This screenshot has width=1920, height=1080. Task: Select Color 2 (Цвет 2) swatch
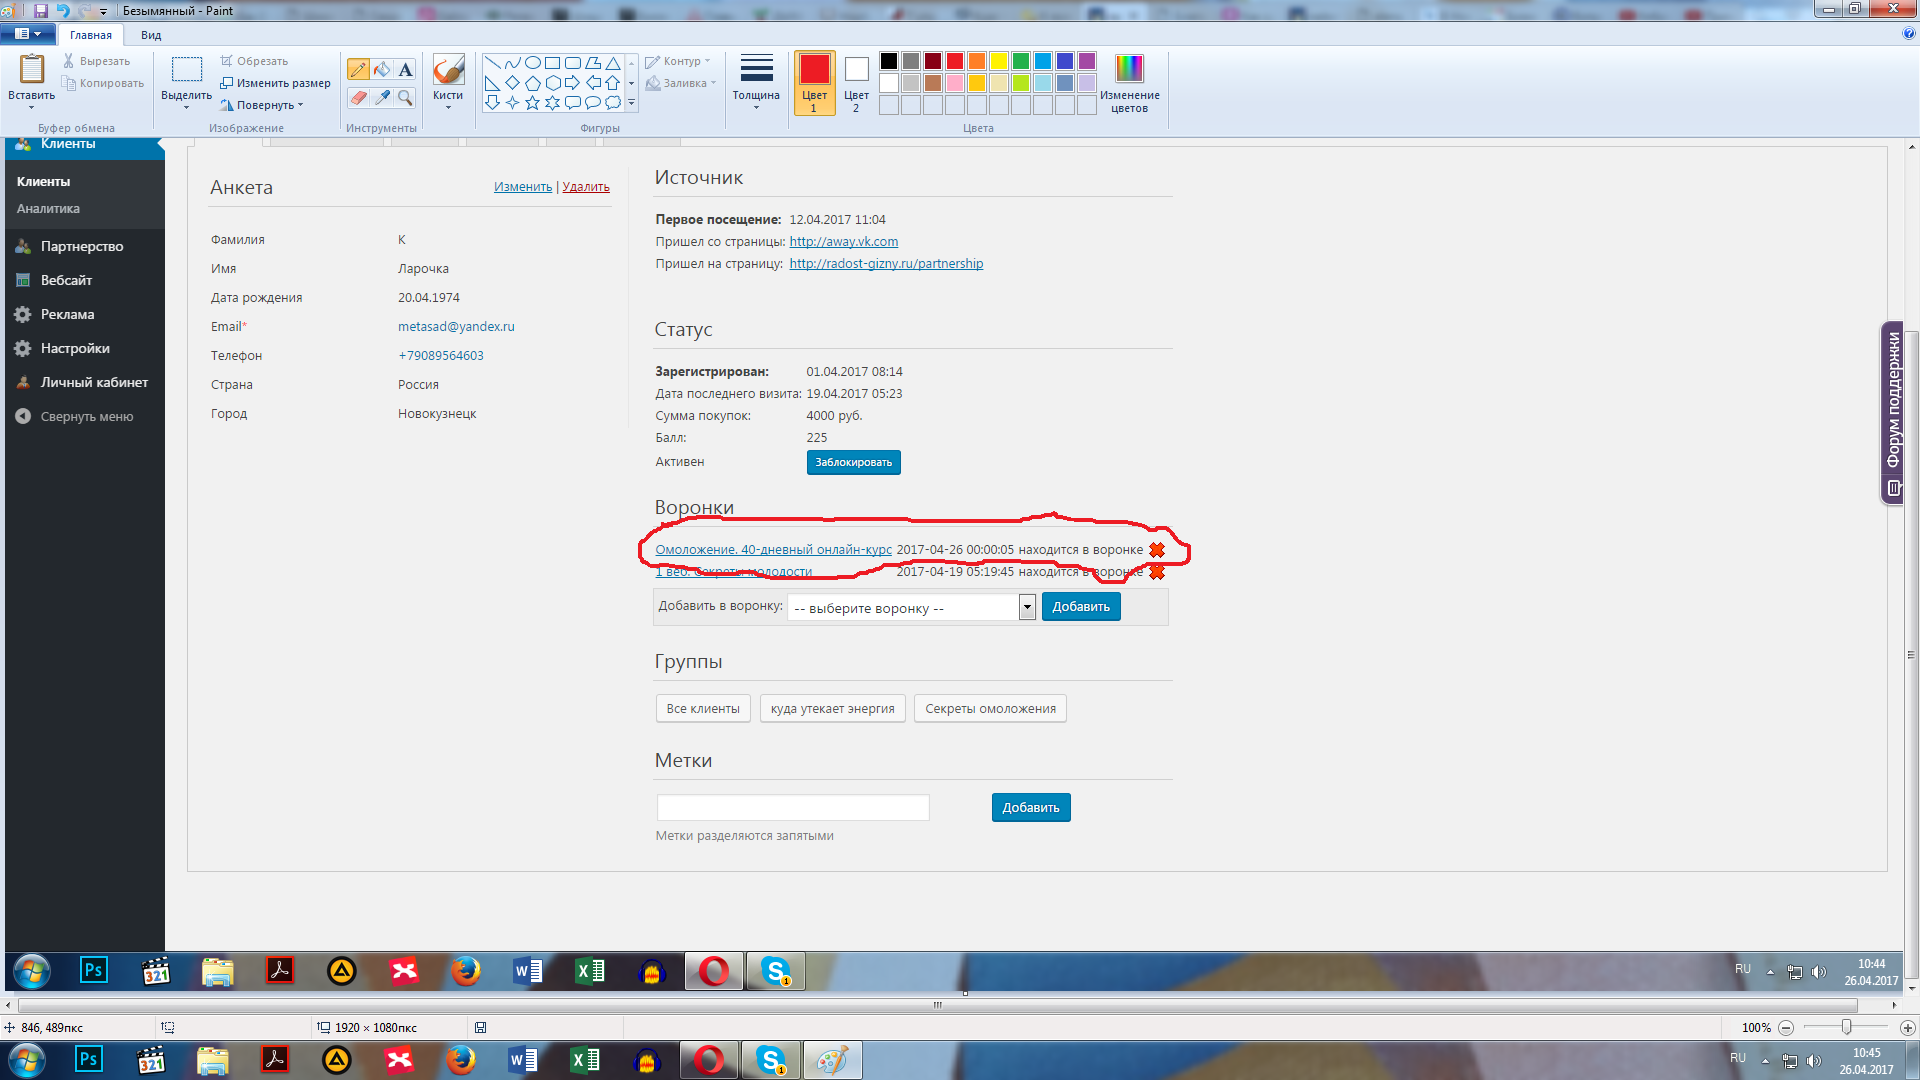[x=856, y=83]
